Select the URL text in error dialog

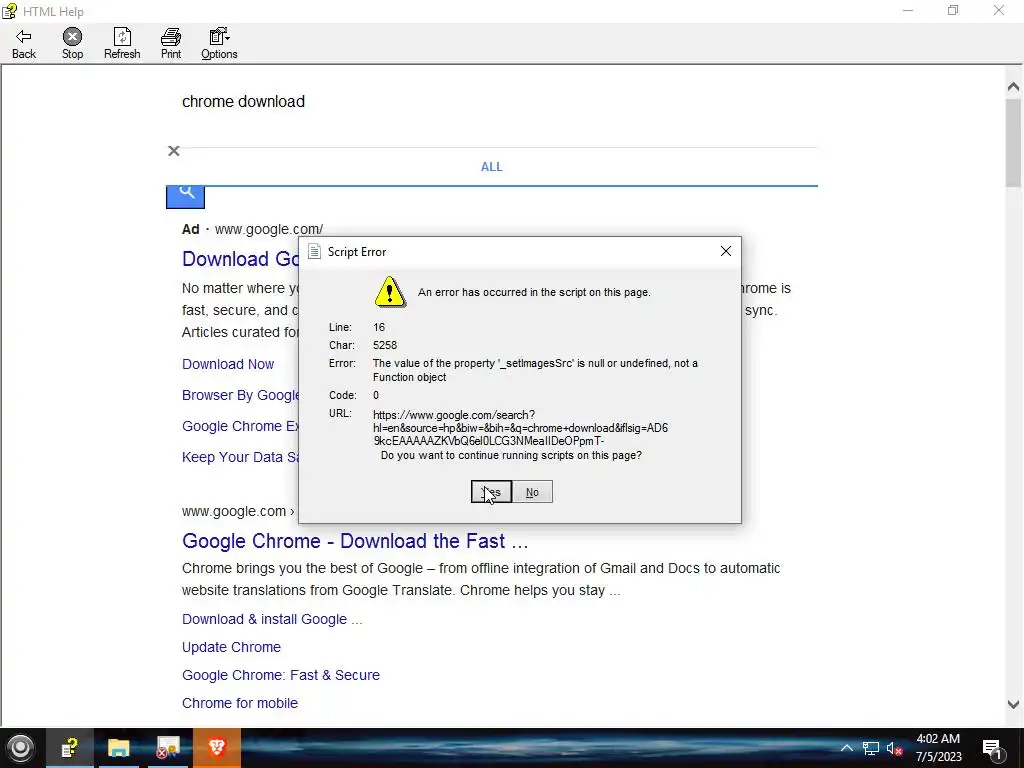[520, 428]
